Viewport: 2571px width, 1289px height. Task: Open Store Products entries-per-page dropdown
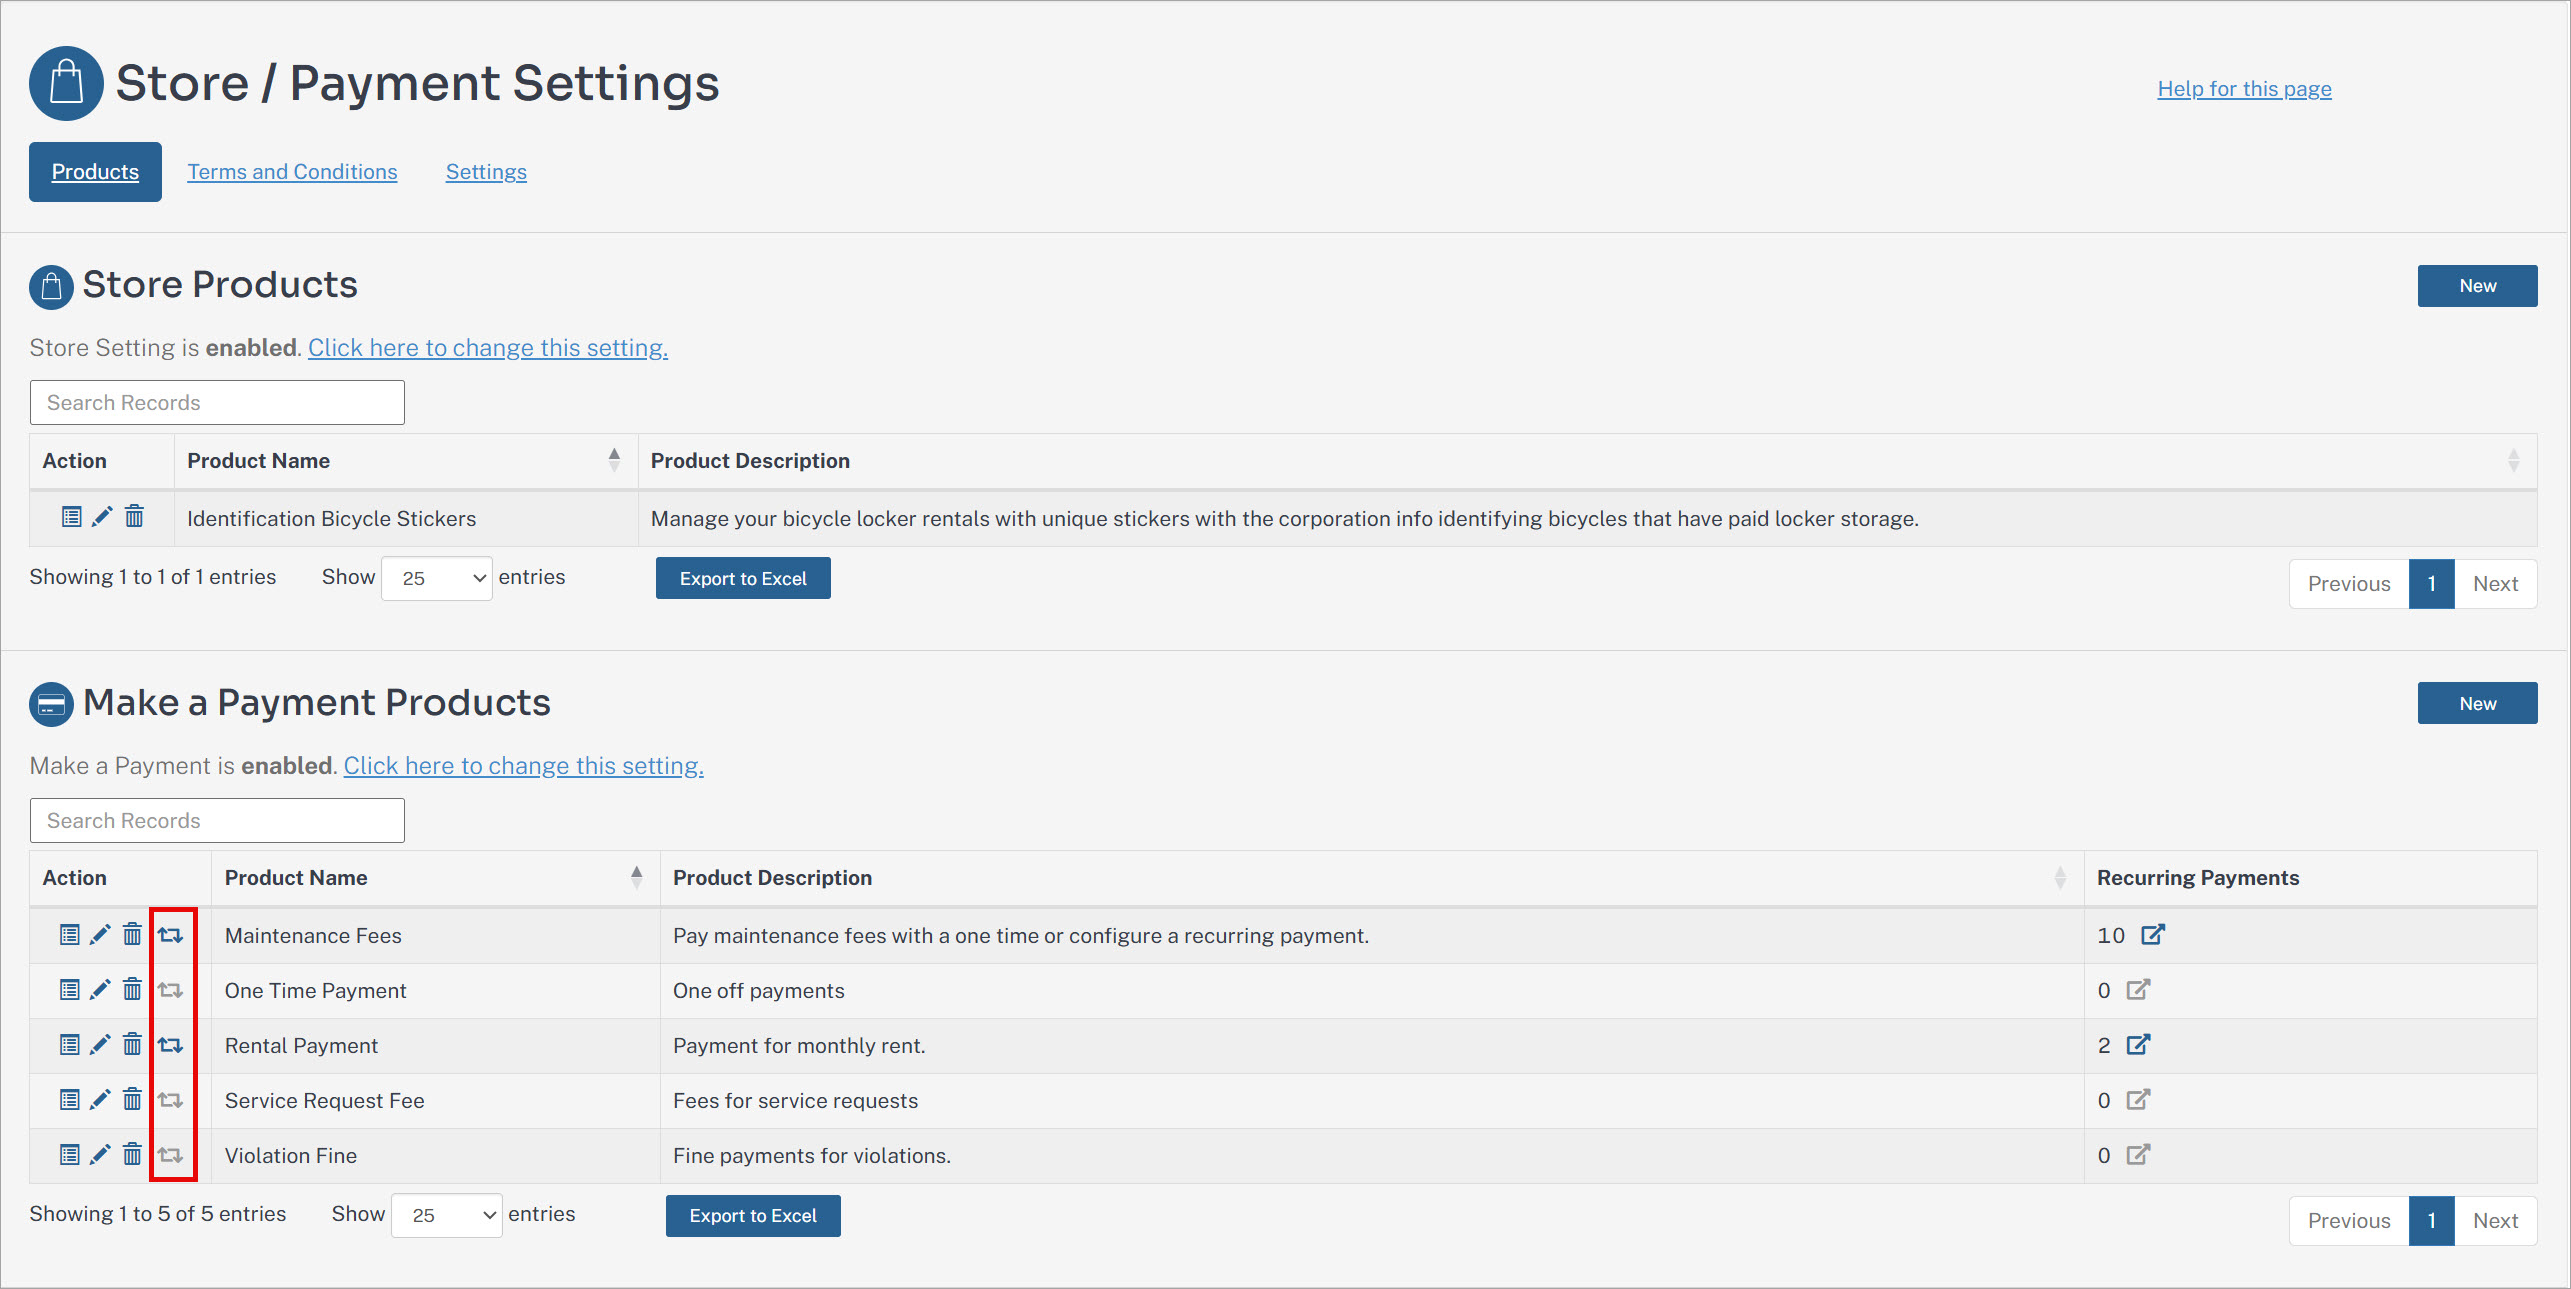pos(437,578)
